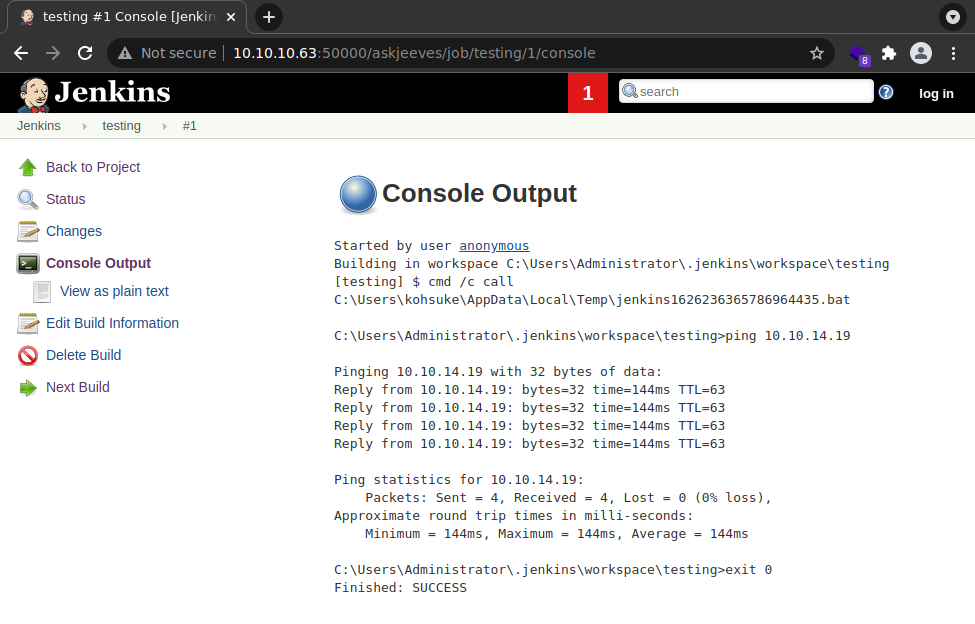Open View as plain text link

pos(114,291)
